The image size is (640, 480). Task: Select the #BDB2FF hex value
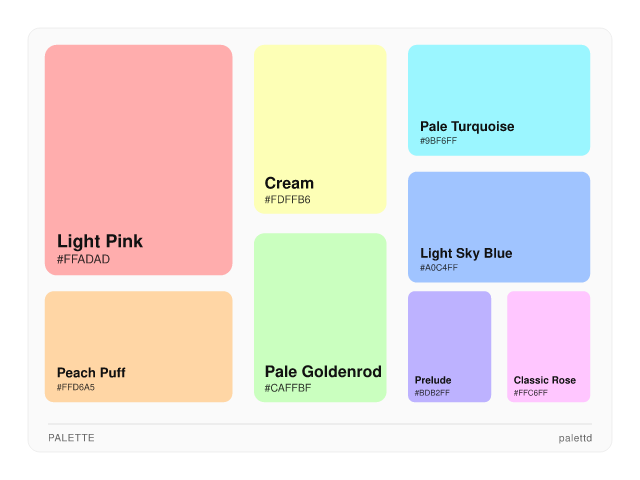click(x=432, y=393)
